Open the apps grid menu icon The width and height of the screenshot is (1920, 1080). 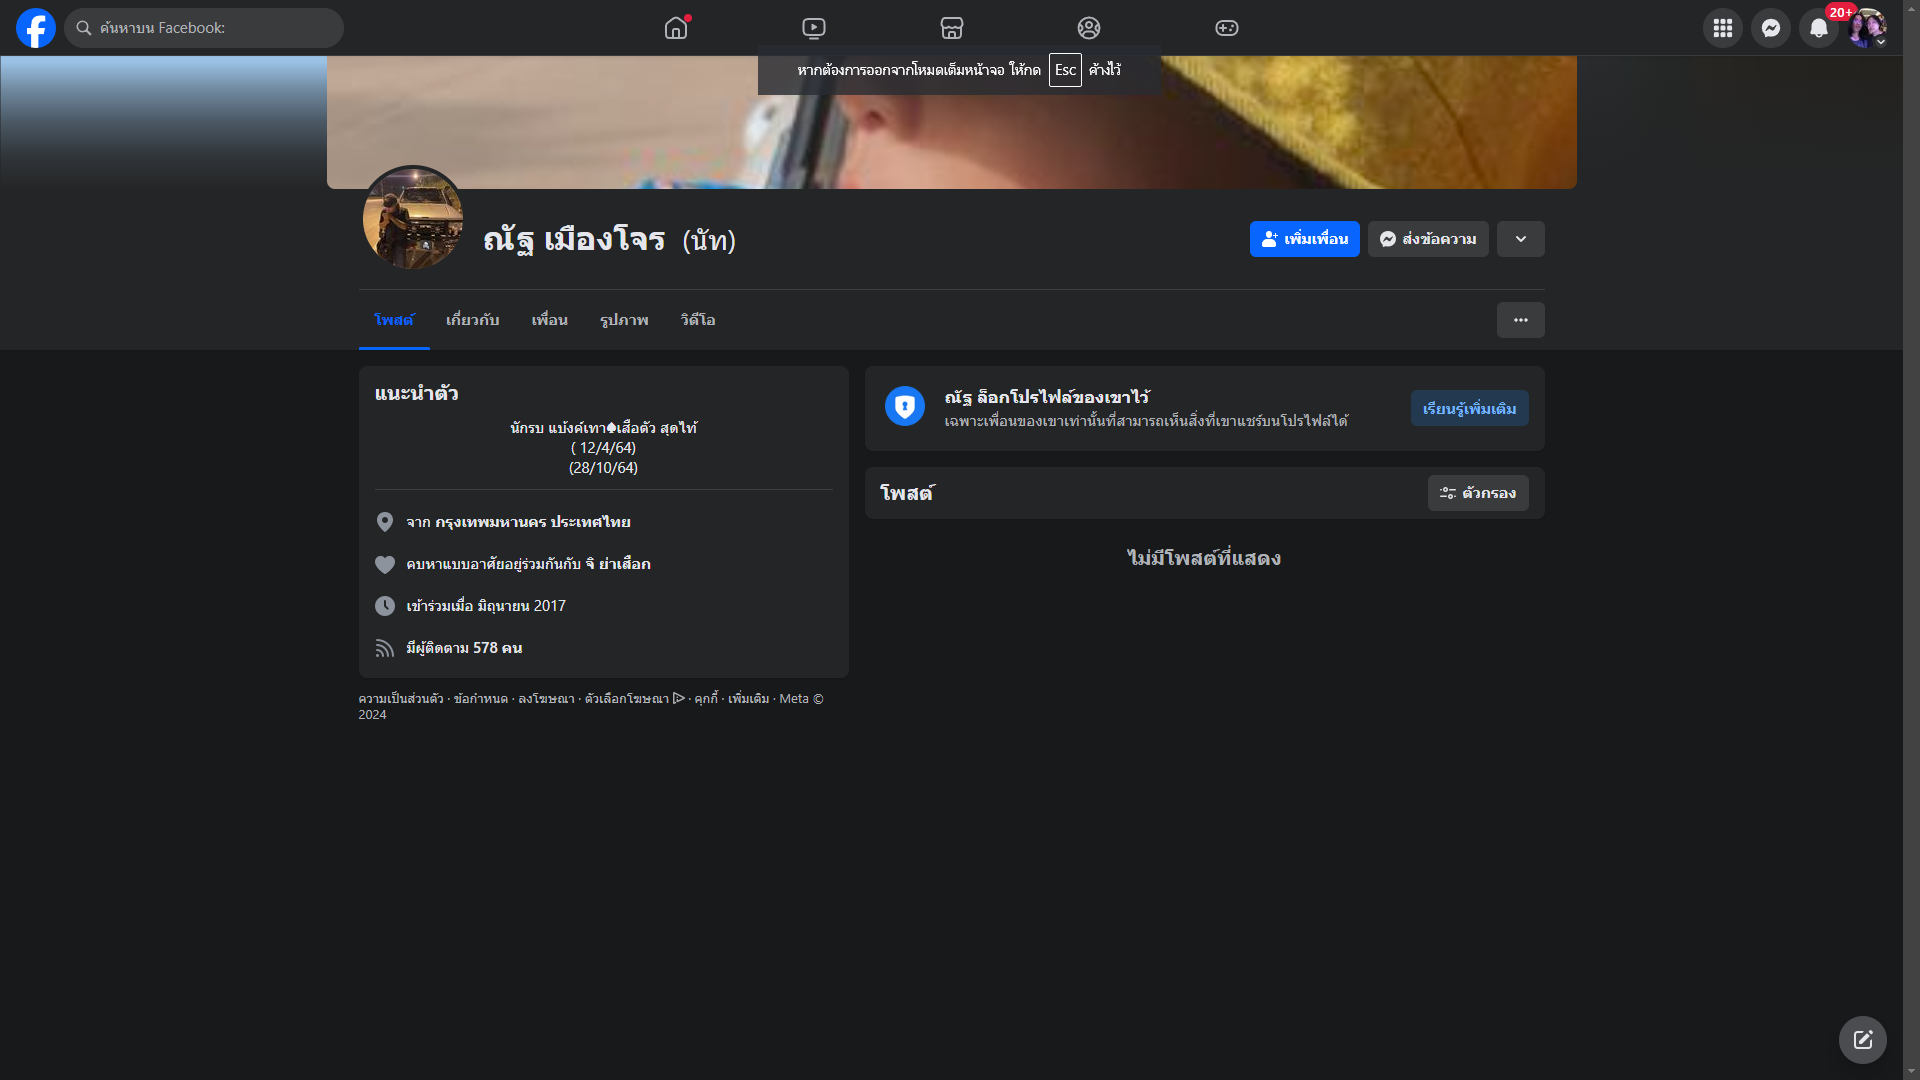1722,28
